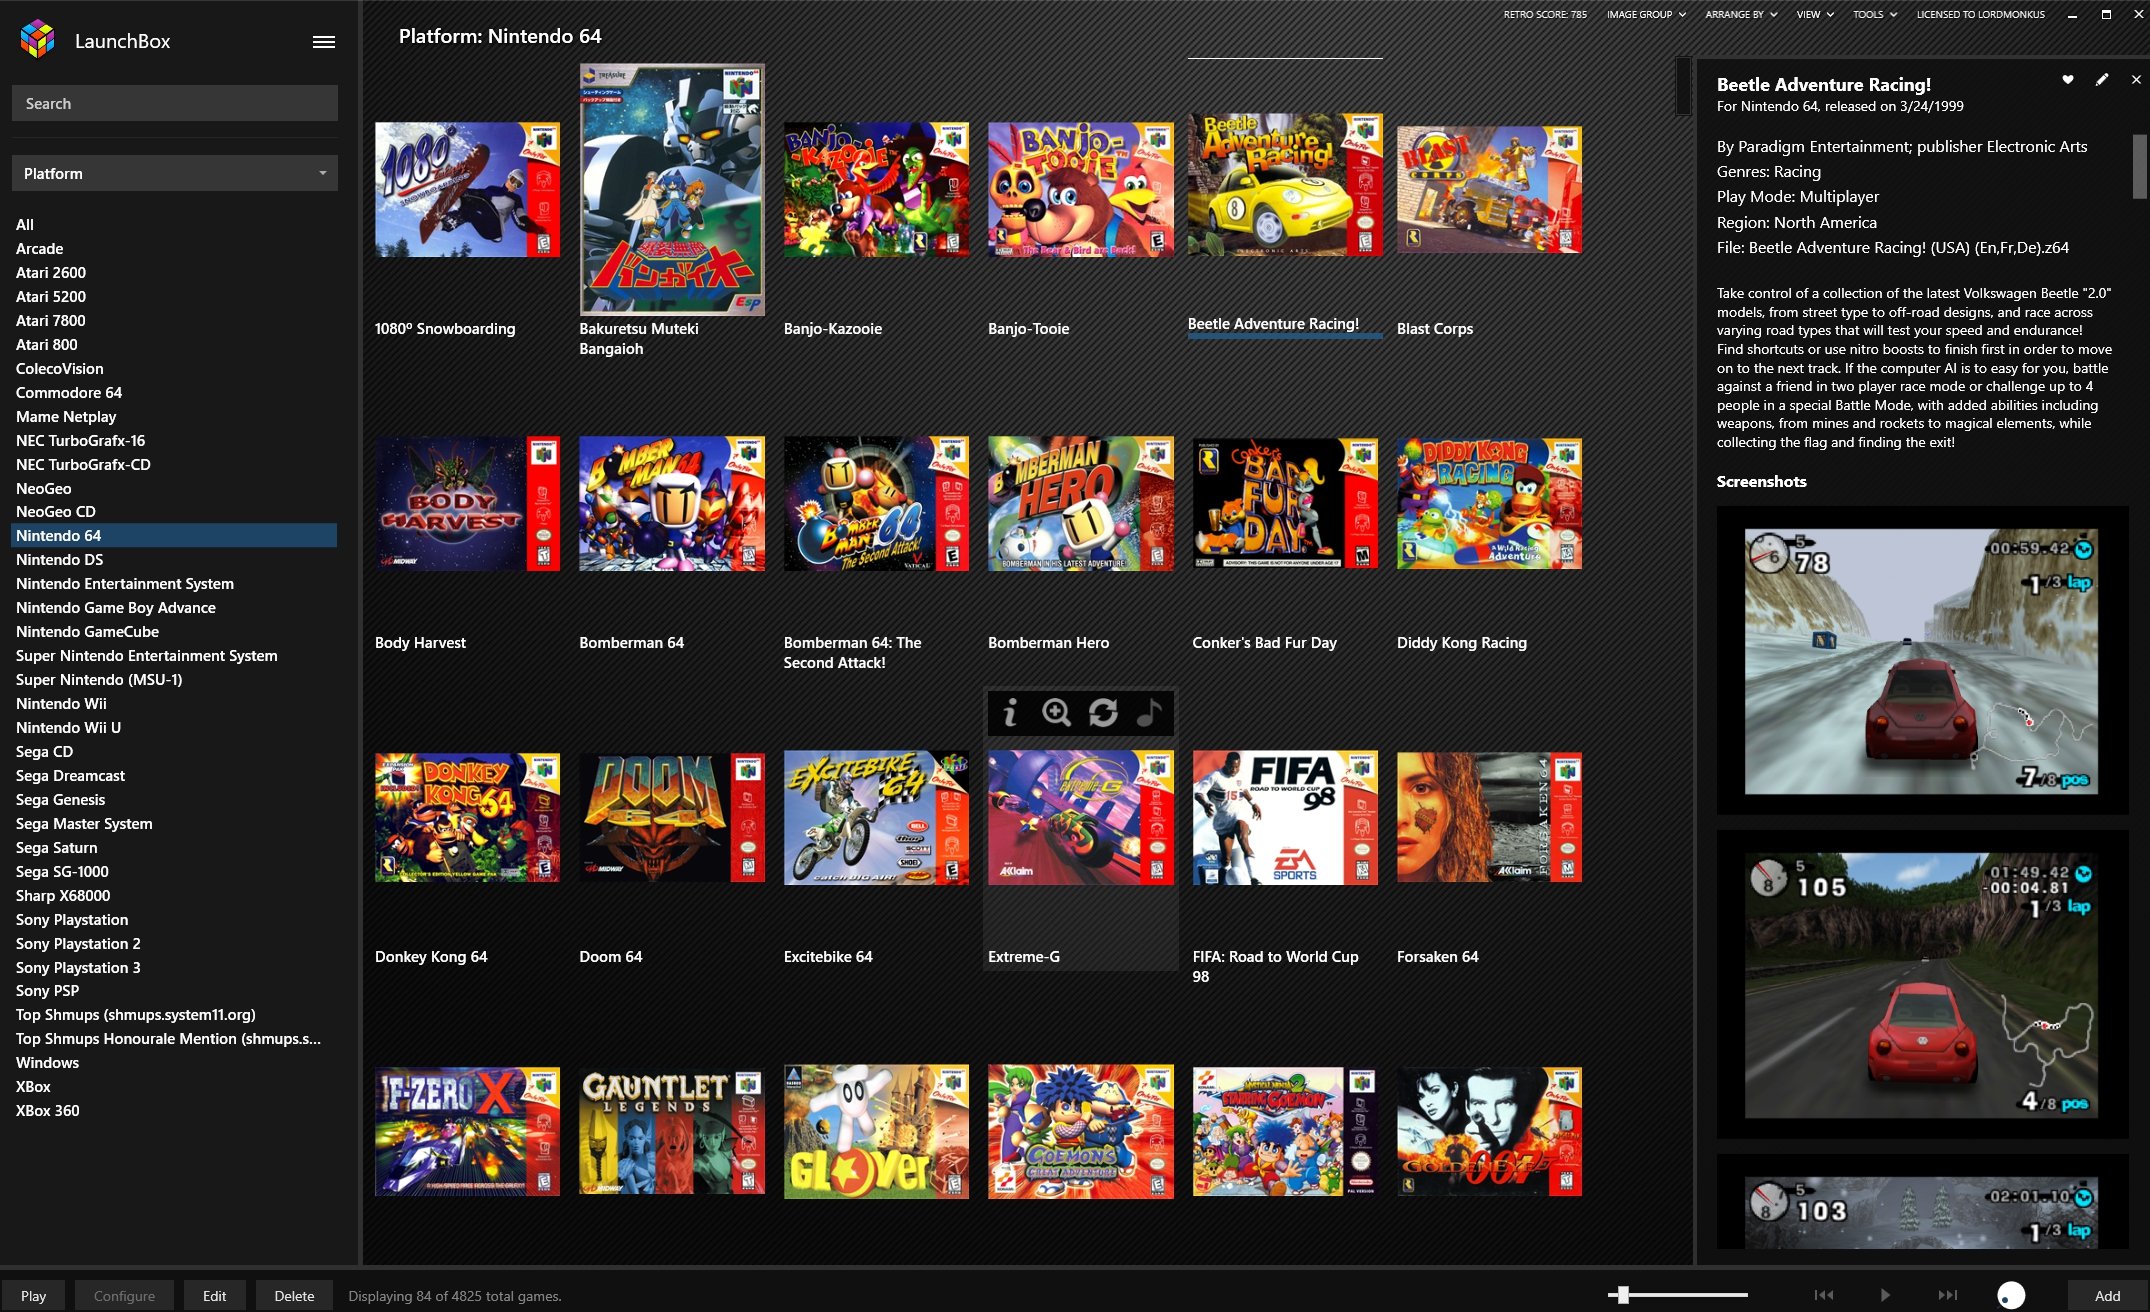This screenshot has width=2150, height=1312.
Task: Click the Add button
Action: [2107, 1295]
